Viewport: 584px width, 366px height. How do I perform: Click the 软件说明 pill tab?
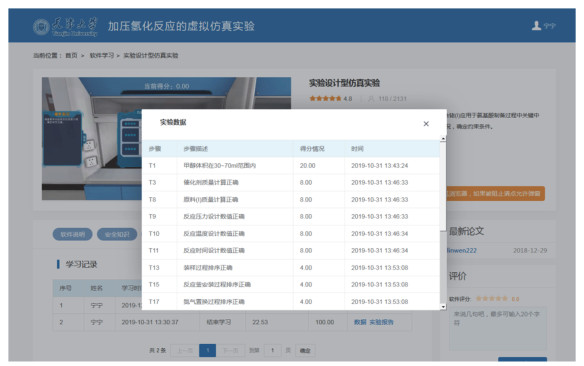(73, 235)
